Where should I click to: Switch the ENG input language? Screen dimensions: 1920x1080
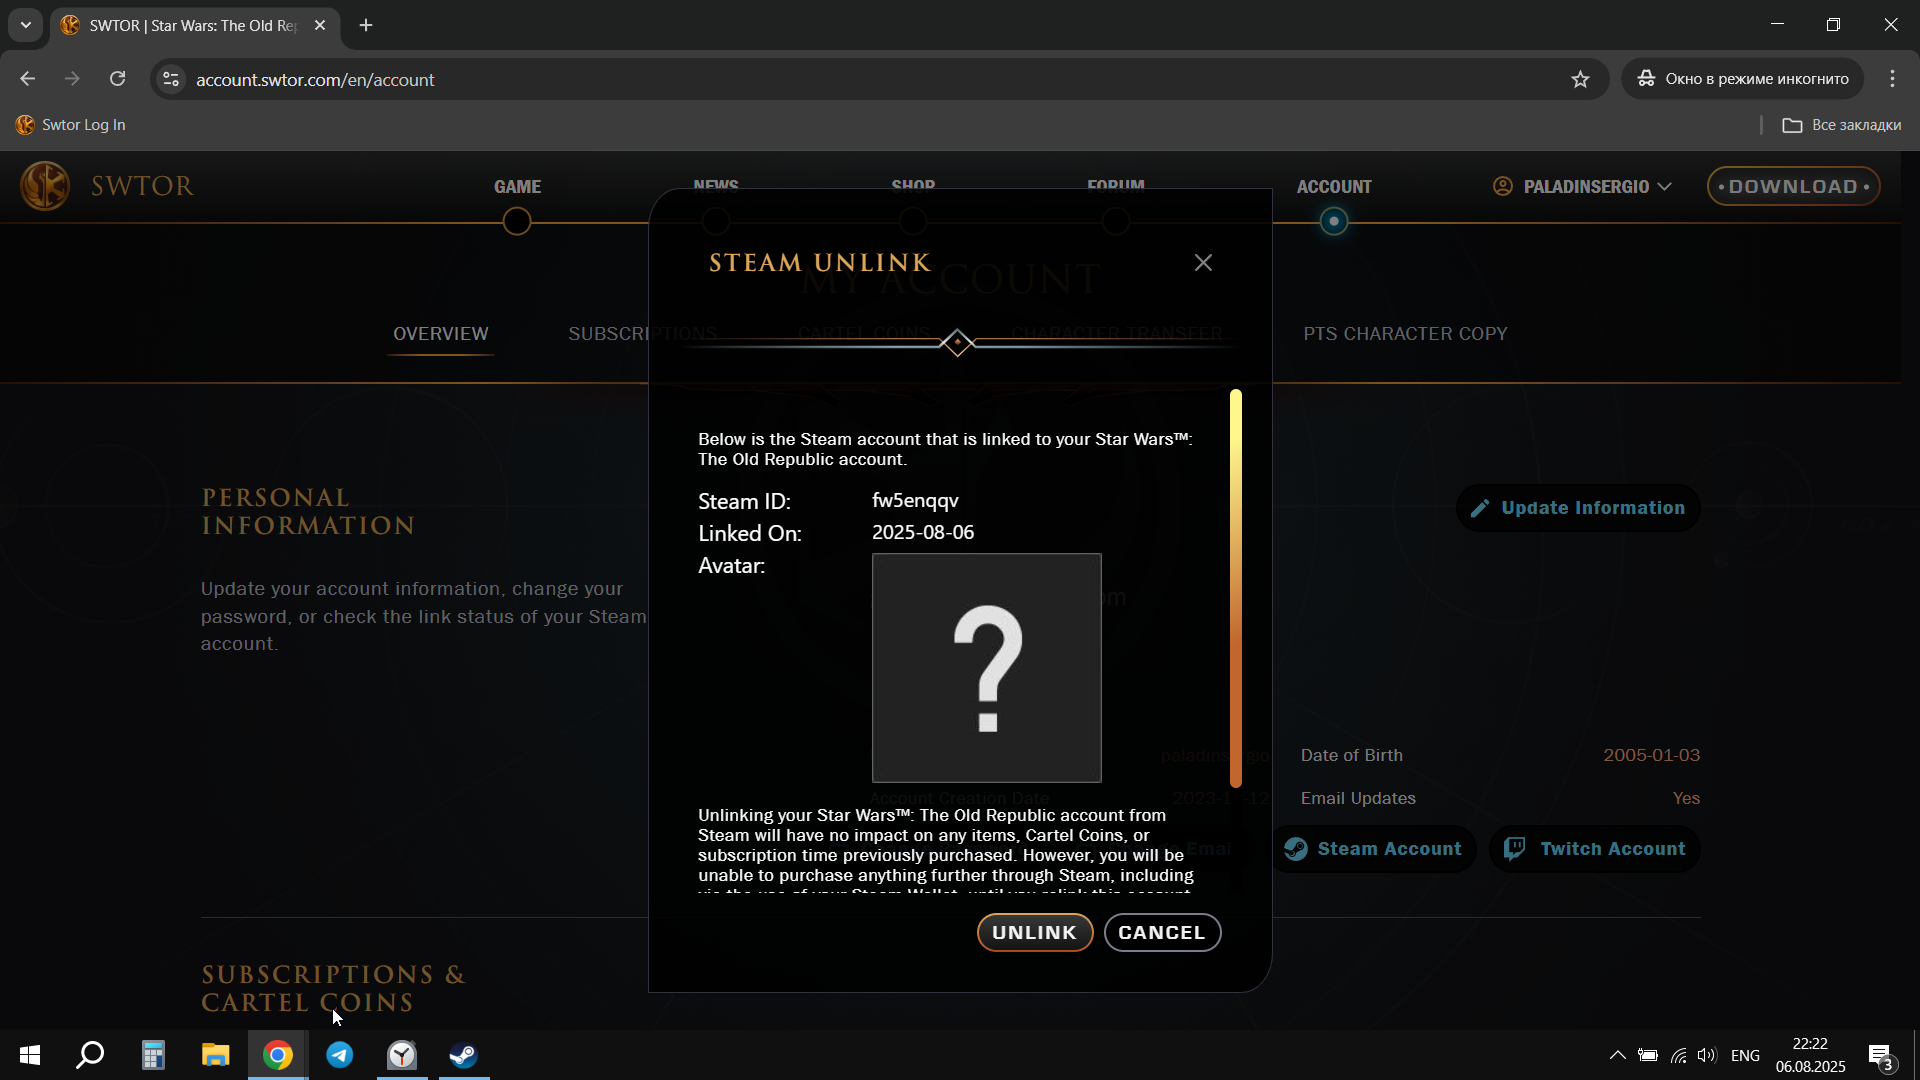(x=1745, y=1055)
